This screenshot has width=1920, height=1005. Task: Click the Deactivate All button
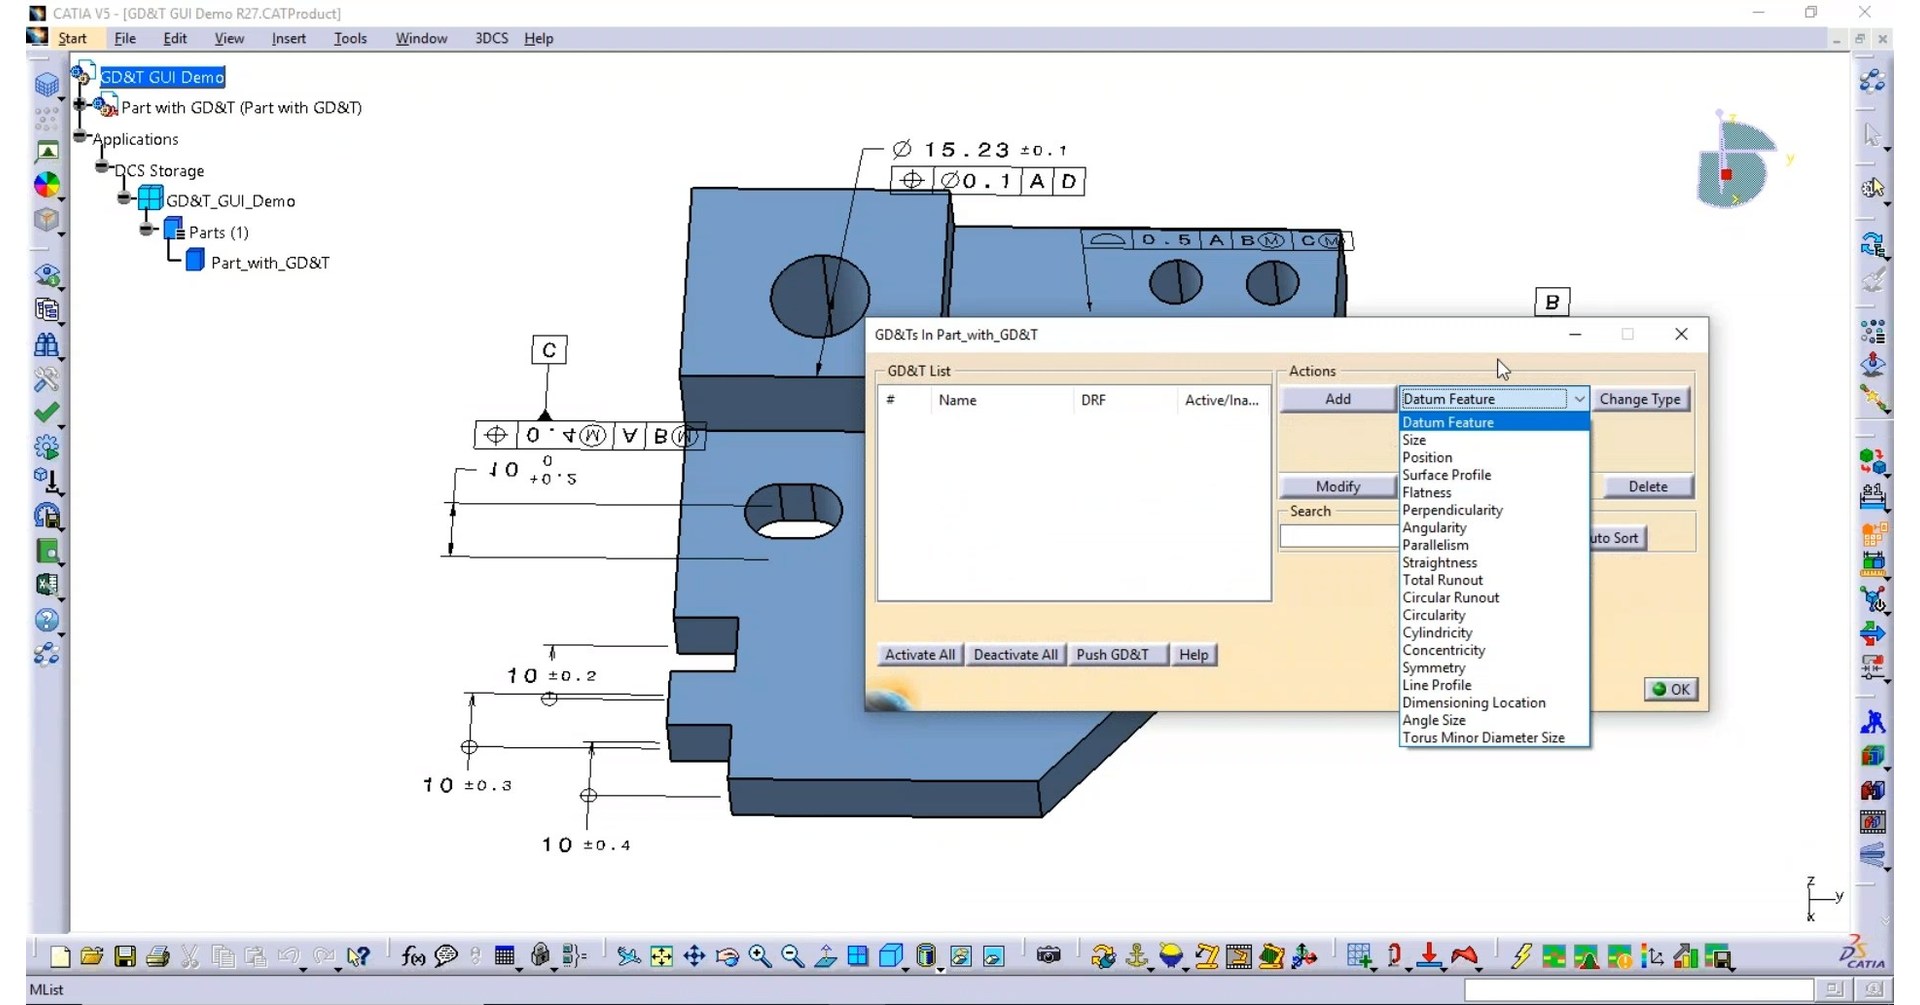(1015, 654)
